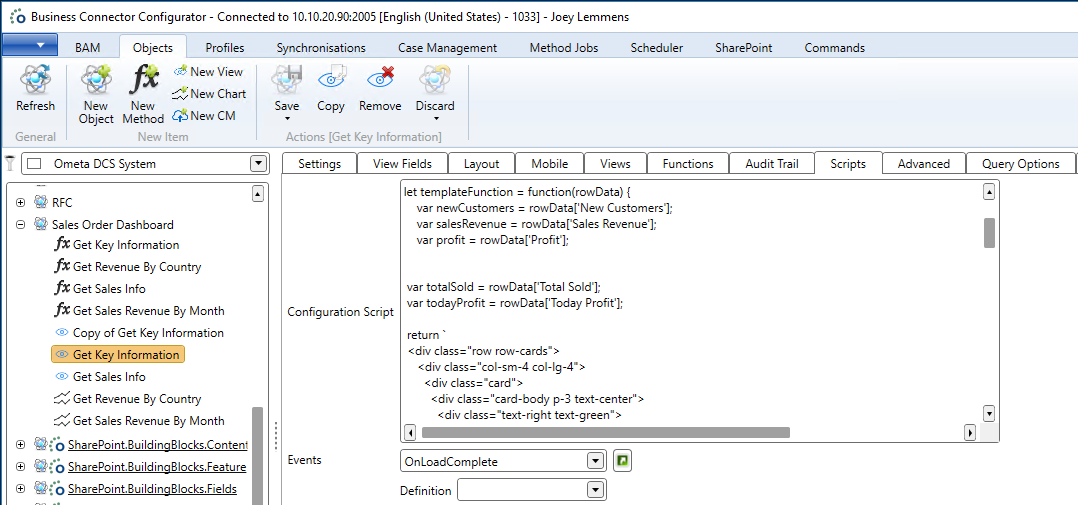Screen dimensions: 1078x505
Task: Open the blue application menu button
Action: coord(30,45)
